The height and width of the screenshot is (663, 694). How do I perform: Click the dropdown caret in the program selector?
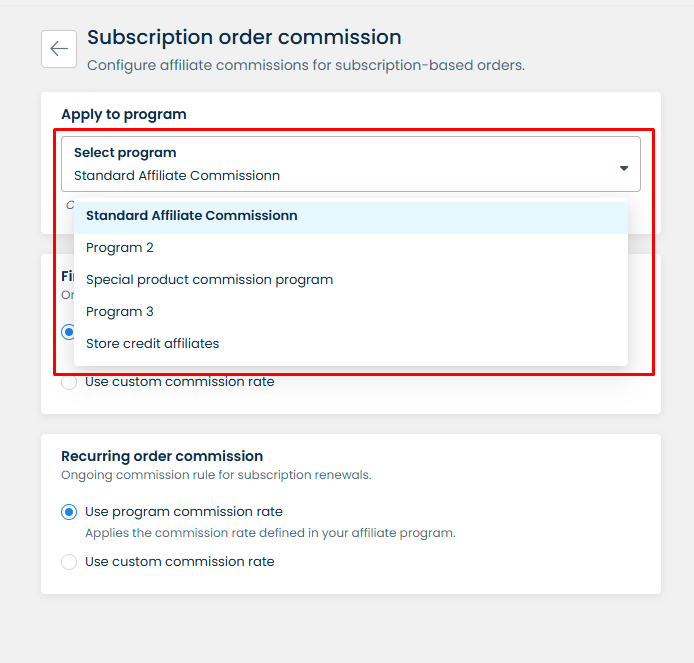pyautogui.click(x=623, y=168)
